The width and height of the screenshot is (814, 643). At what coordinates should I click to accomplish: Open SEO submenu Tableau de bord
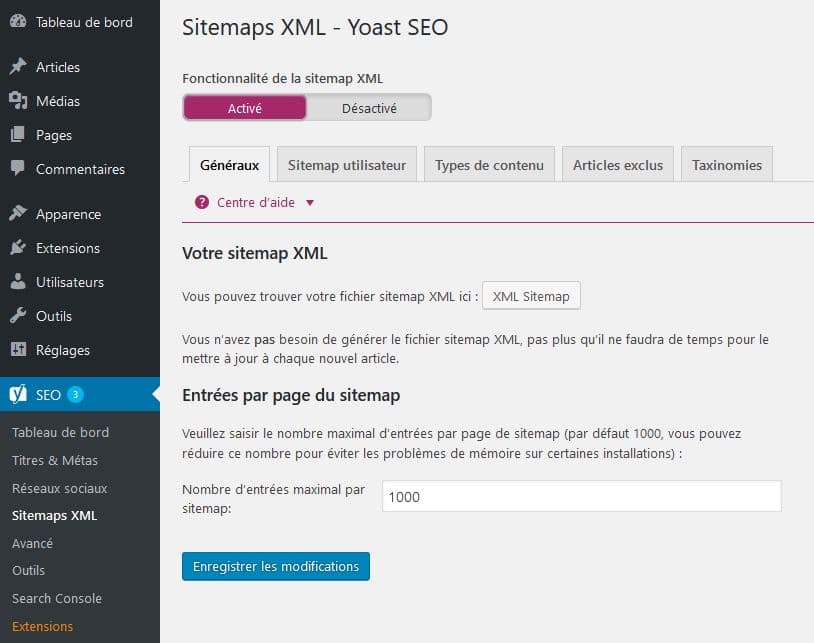[61, 432]
